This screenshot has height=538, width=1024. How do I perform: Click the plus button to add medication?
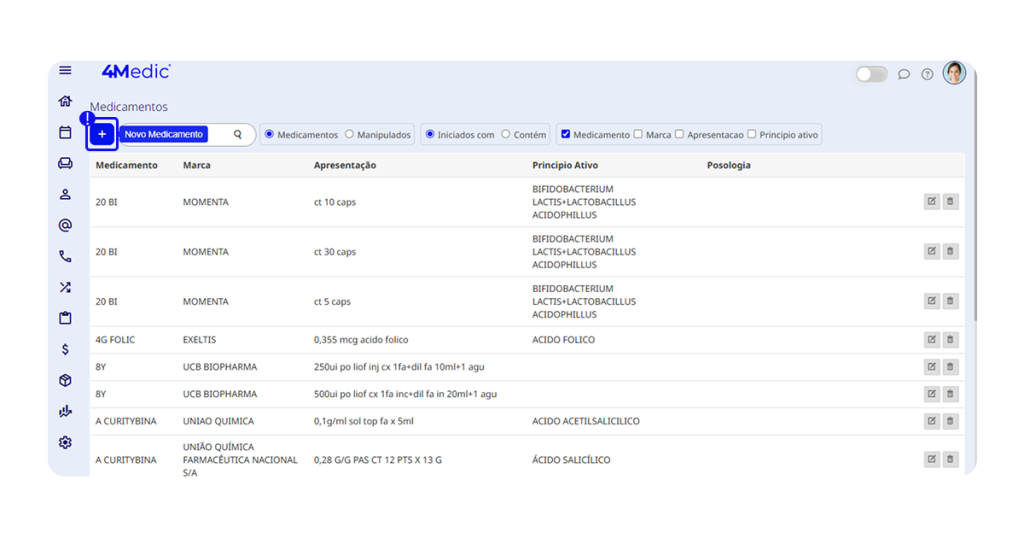click(x=102, y=134)
